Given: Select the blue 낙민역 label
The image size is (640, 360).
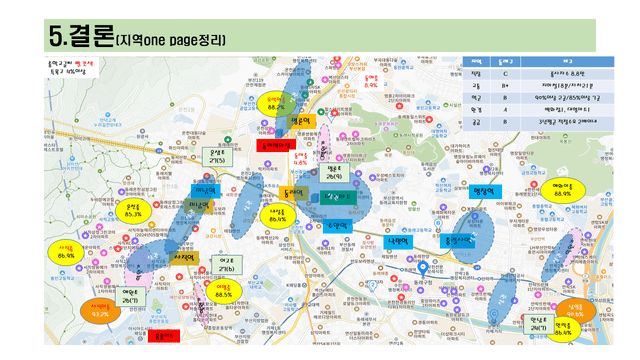Looking at the screenshot, I should coord(398,242).
